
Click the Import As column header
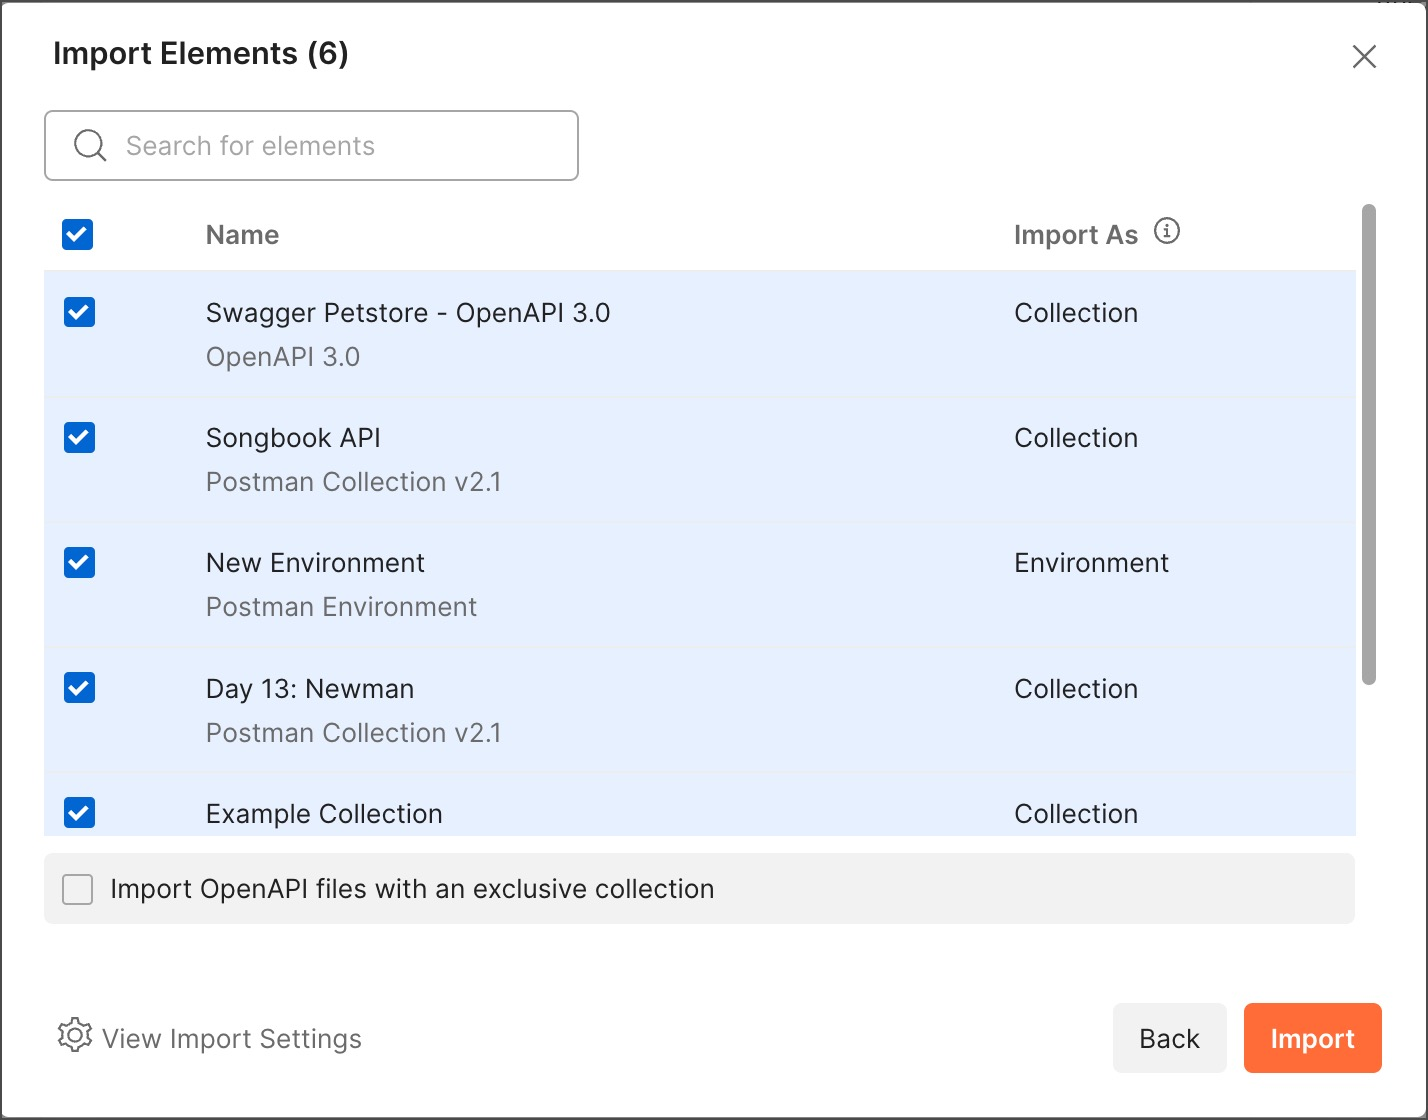coord(1076,235)
